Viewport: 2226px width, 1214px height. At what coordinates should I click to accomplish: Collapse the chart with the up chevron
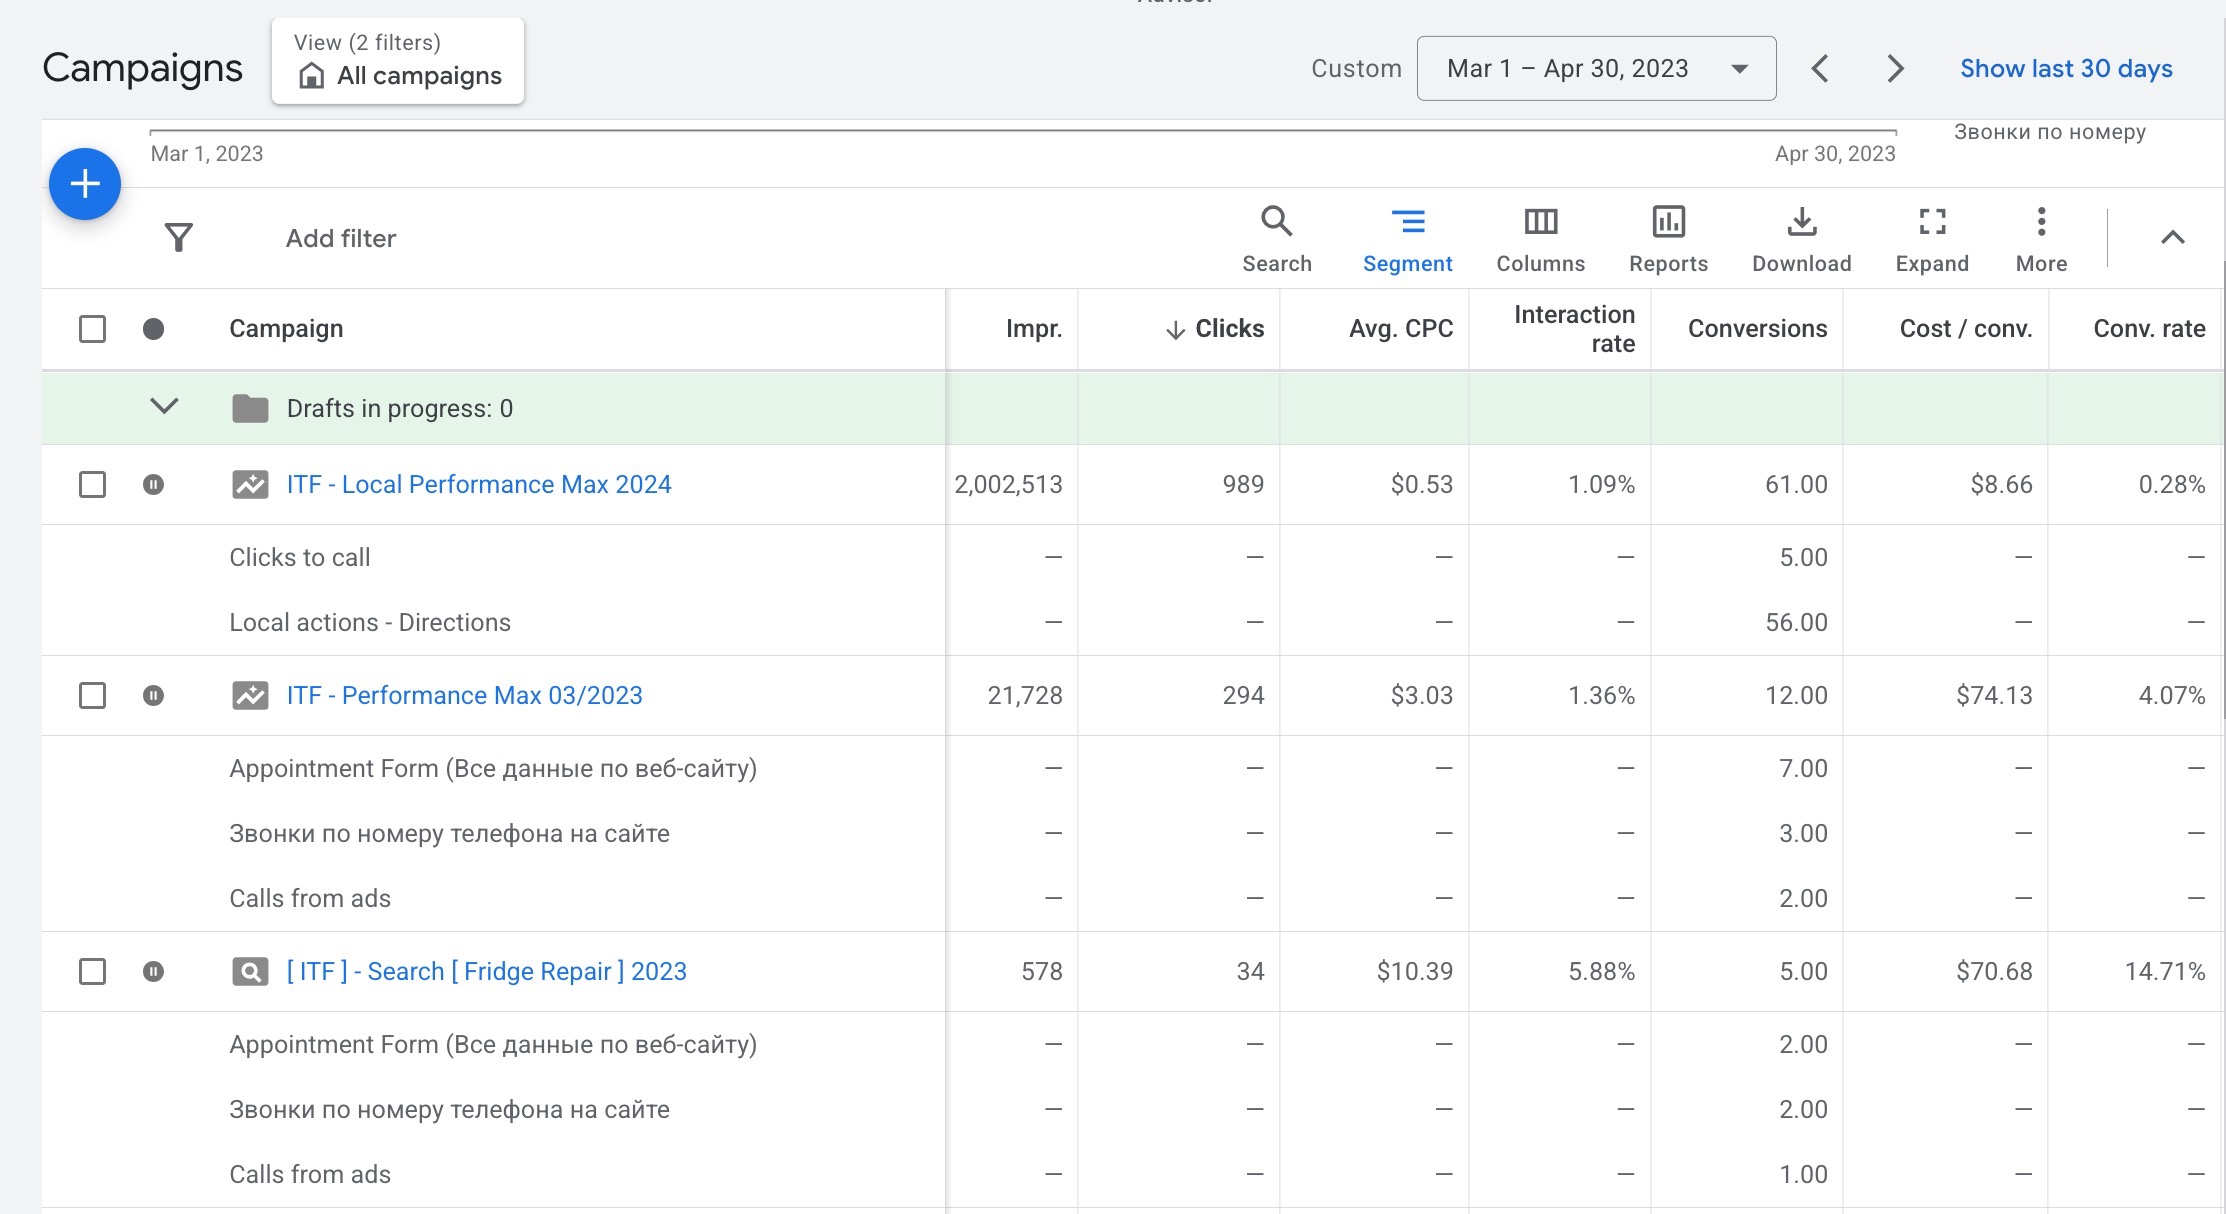pos(2172,238)
